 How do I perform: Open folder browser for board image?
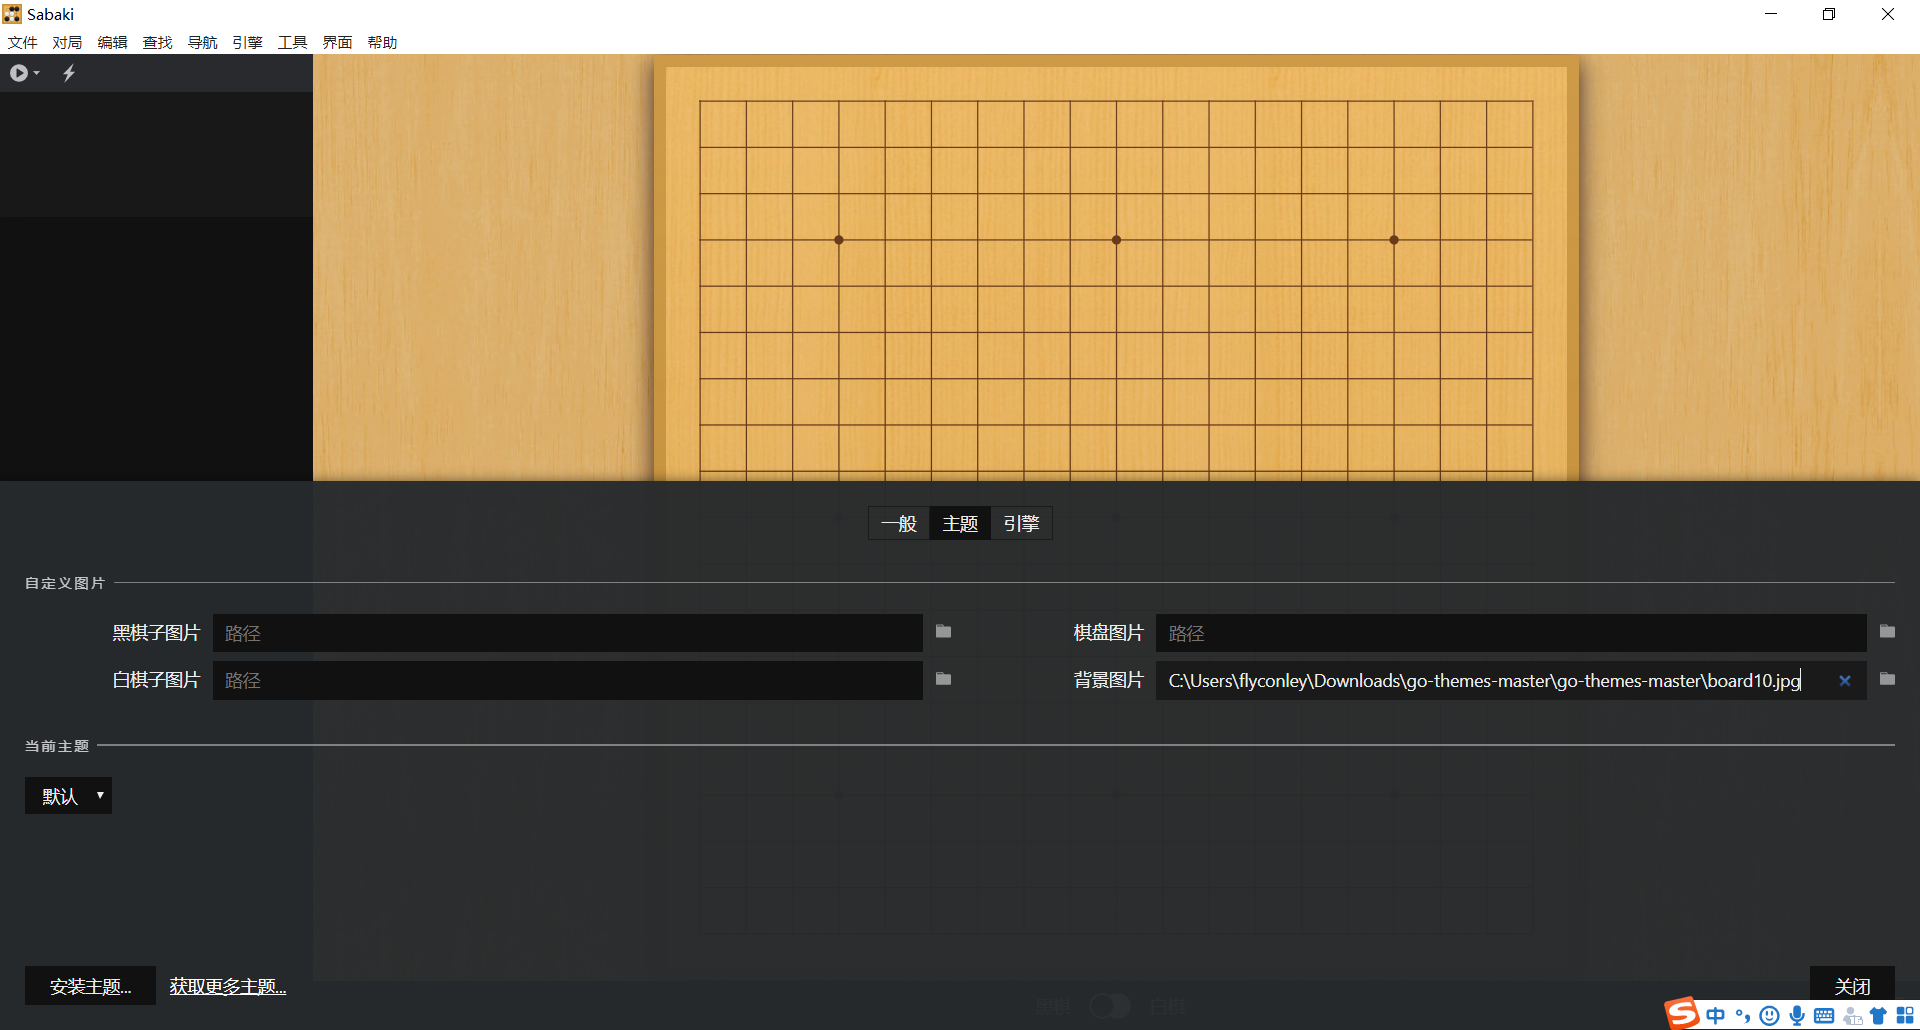(1888, 632)
